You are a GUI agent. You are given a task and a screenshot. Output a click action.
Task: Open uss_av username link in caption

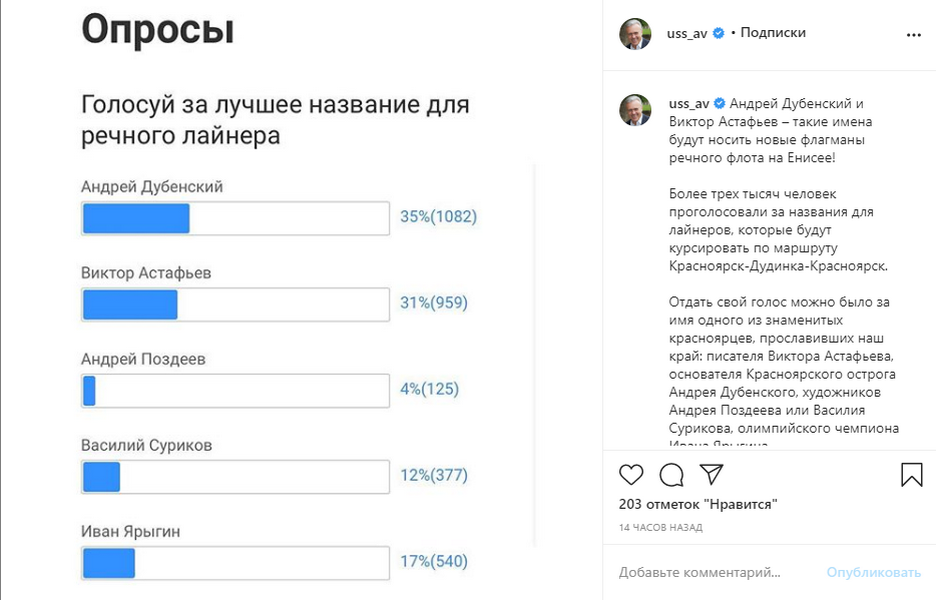point(687,104)
